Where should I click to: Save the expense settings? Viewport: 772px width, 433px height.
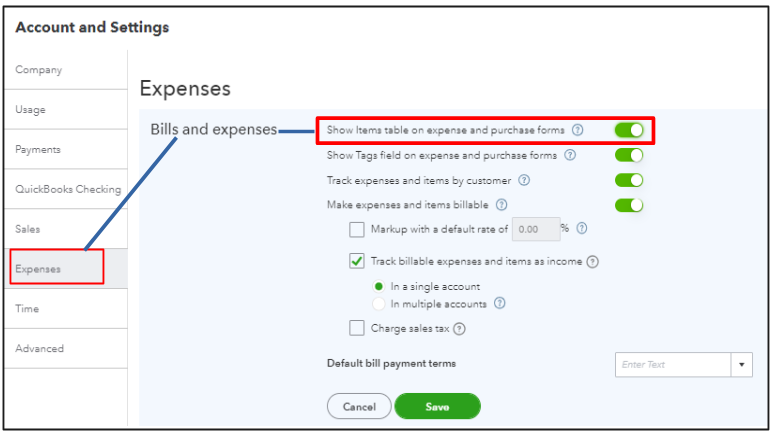tap(437, 406)
